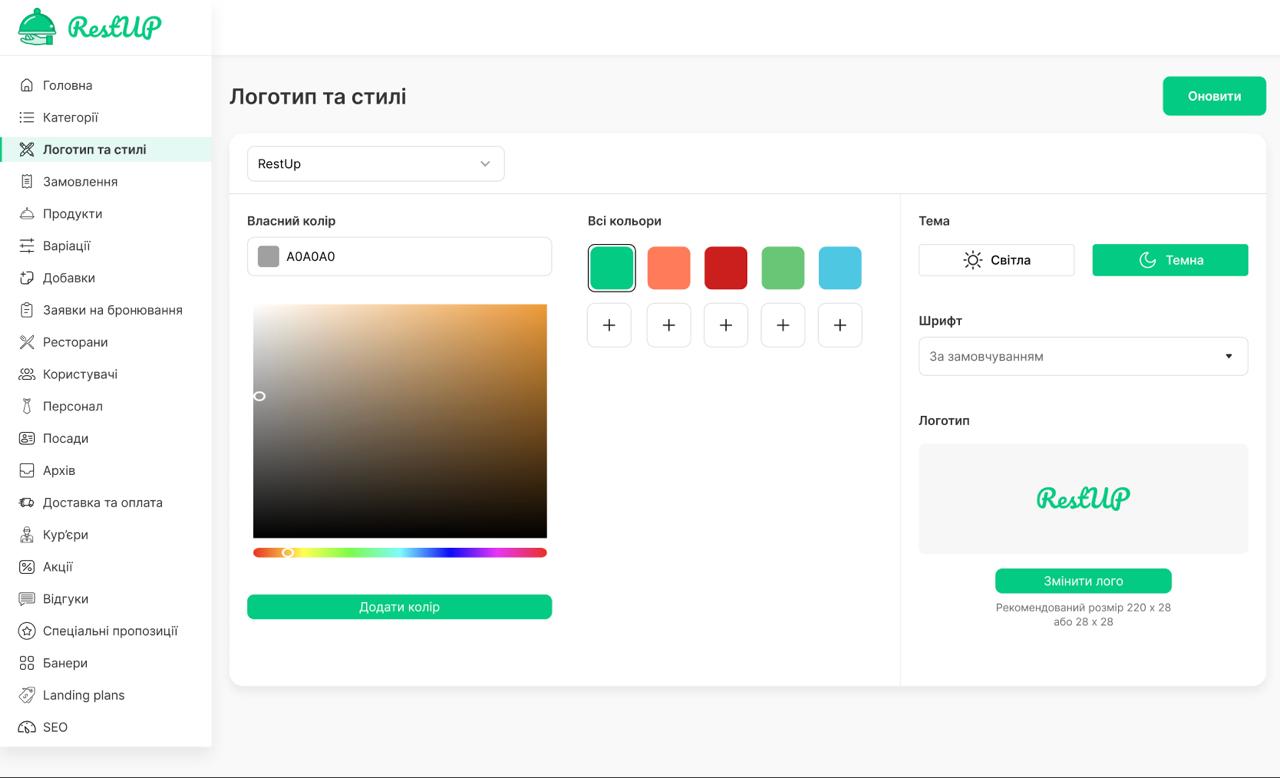
Task: Click the courier icon next to Кур'єри
Action: coord(27,535)
